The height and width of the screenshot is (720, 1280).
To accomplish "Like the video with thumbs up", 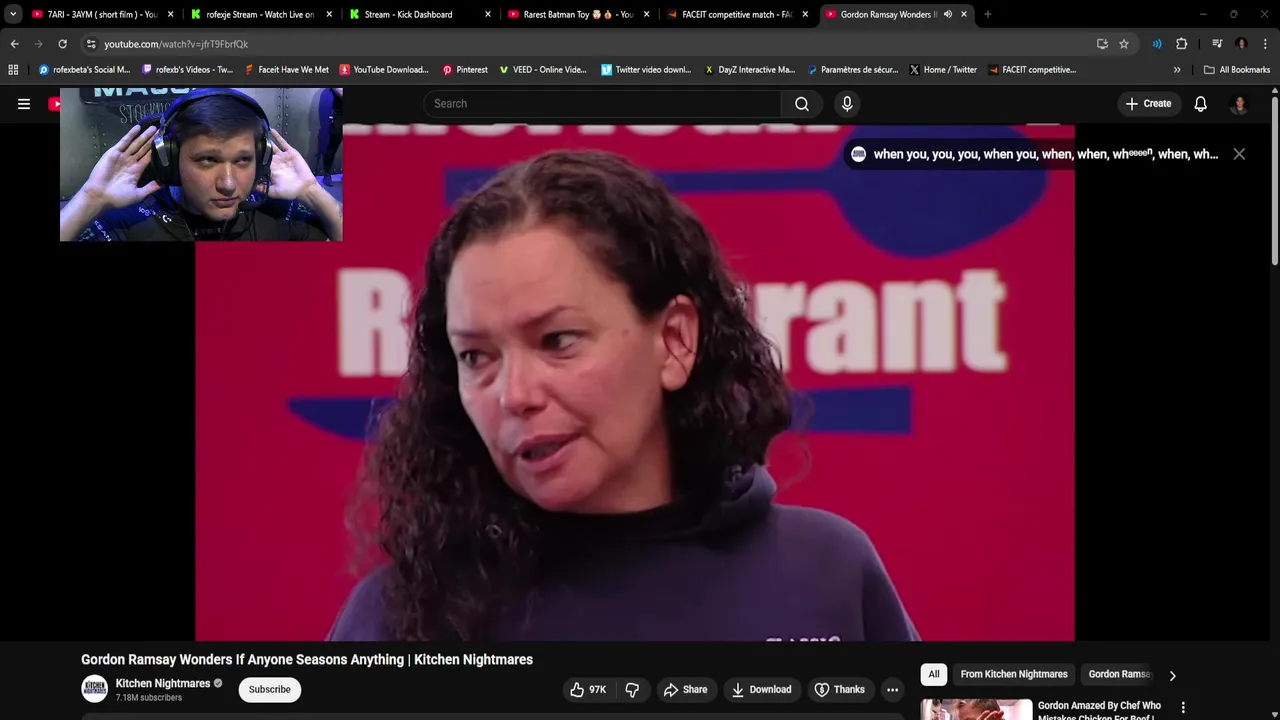I will [588, 690].
